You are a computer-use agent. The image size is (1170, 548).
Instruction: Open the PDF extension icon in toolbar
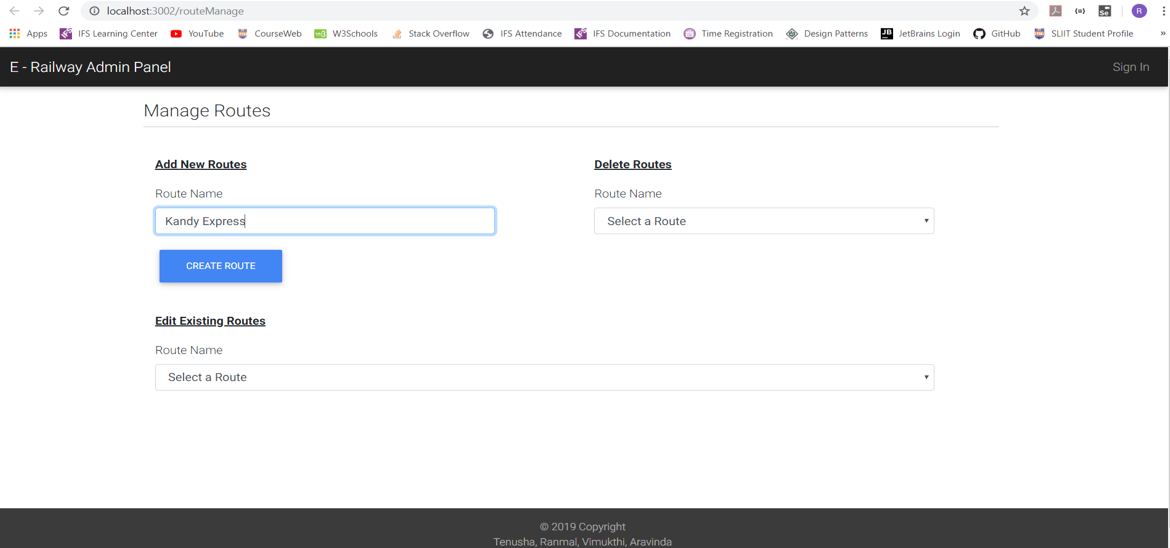[1055, 11]
